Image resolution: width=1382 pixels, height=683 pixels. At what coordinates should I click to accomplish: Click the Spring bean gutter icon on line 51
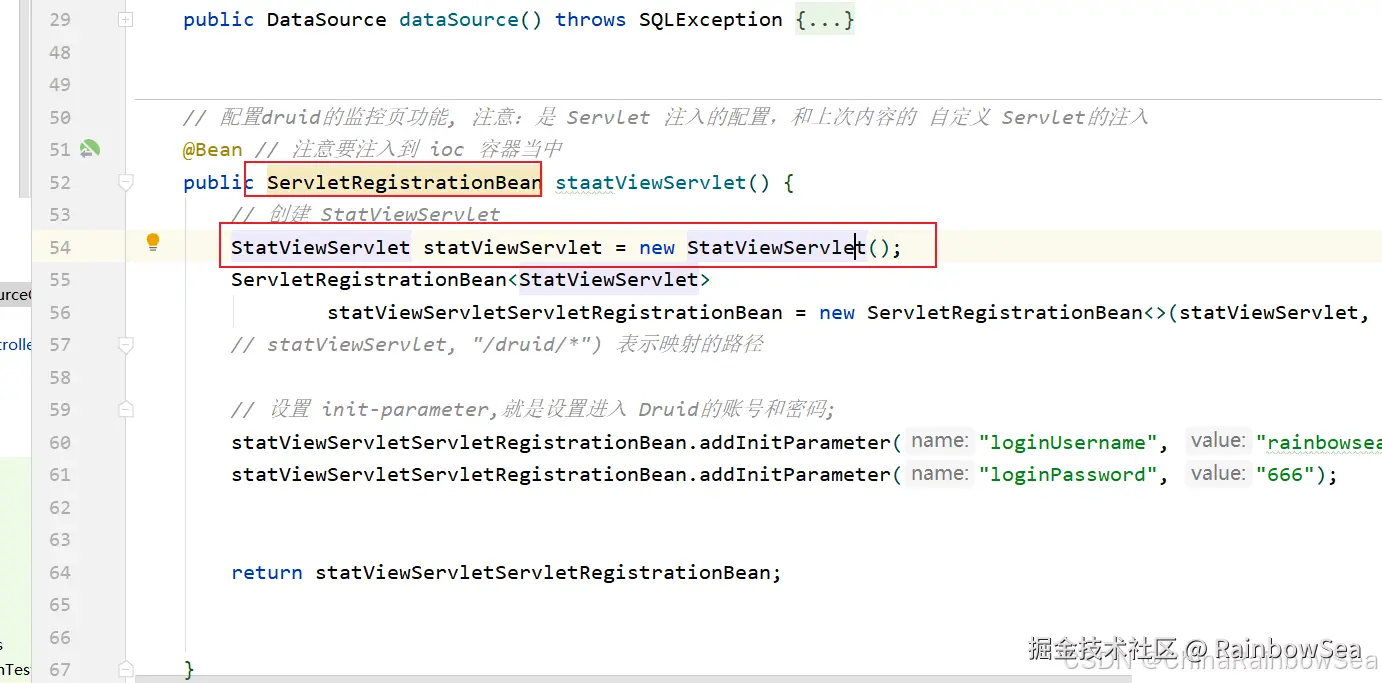click(90, 150)
